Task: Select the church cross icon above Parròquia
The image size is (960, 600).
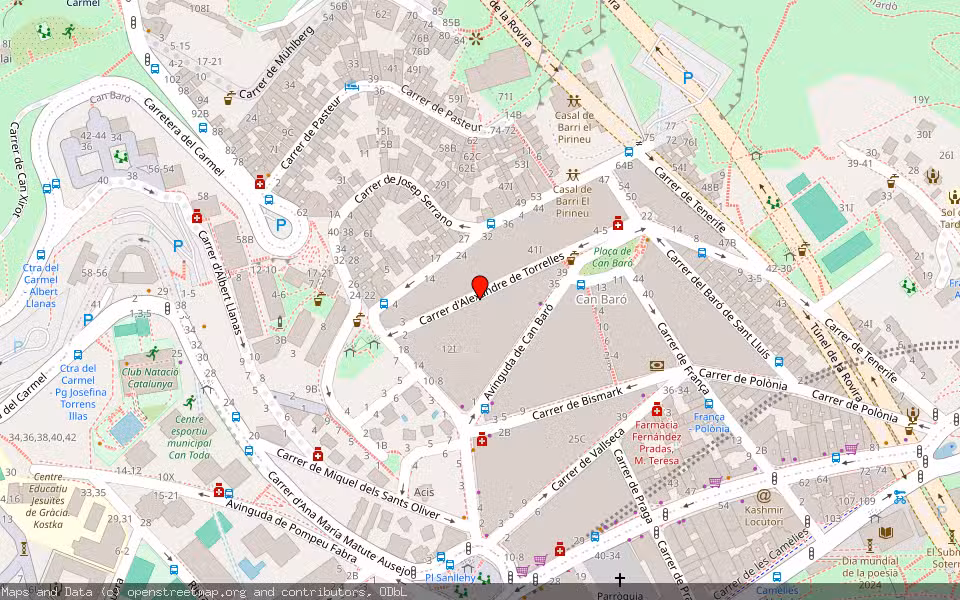Action: point(620,579)
